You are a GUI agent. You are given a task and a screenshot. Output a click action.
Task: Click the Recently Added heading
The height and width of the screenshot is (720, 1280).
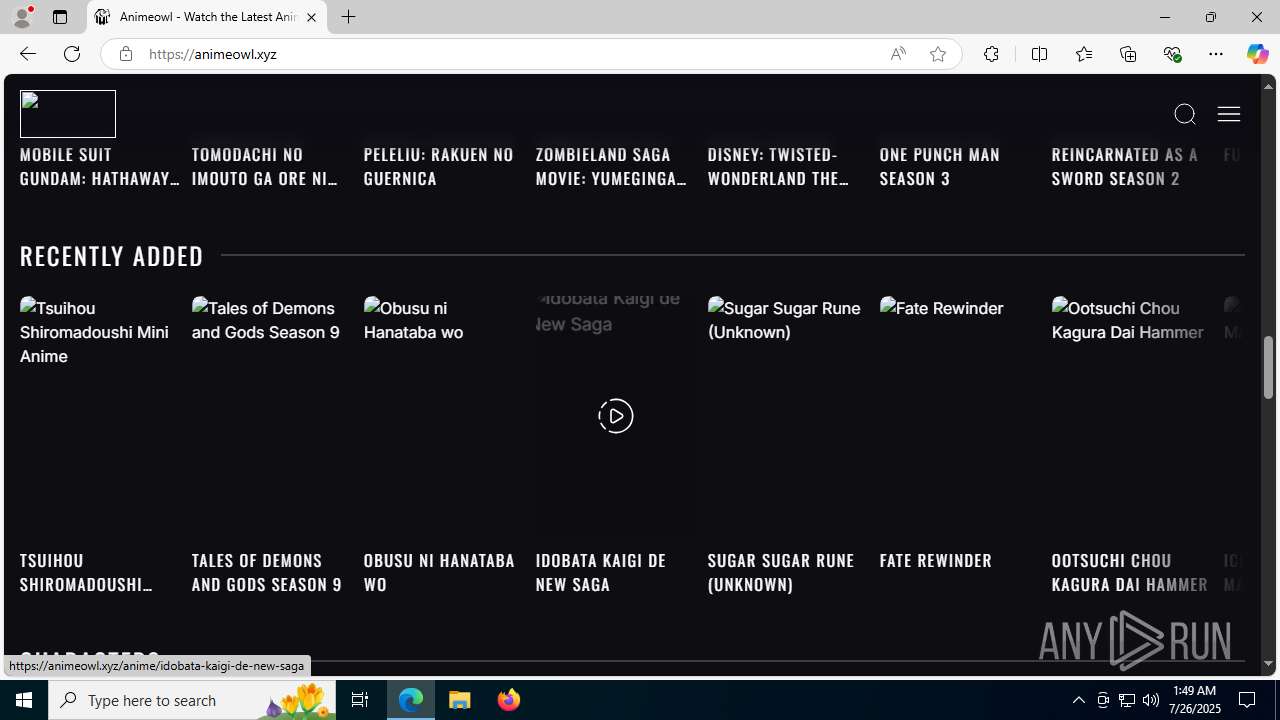[x=112, y=255]
